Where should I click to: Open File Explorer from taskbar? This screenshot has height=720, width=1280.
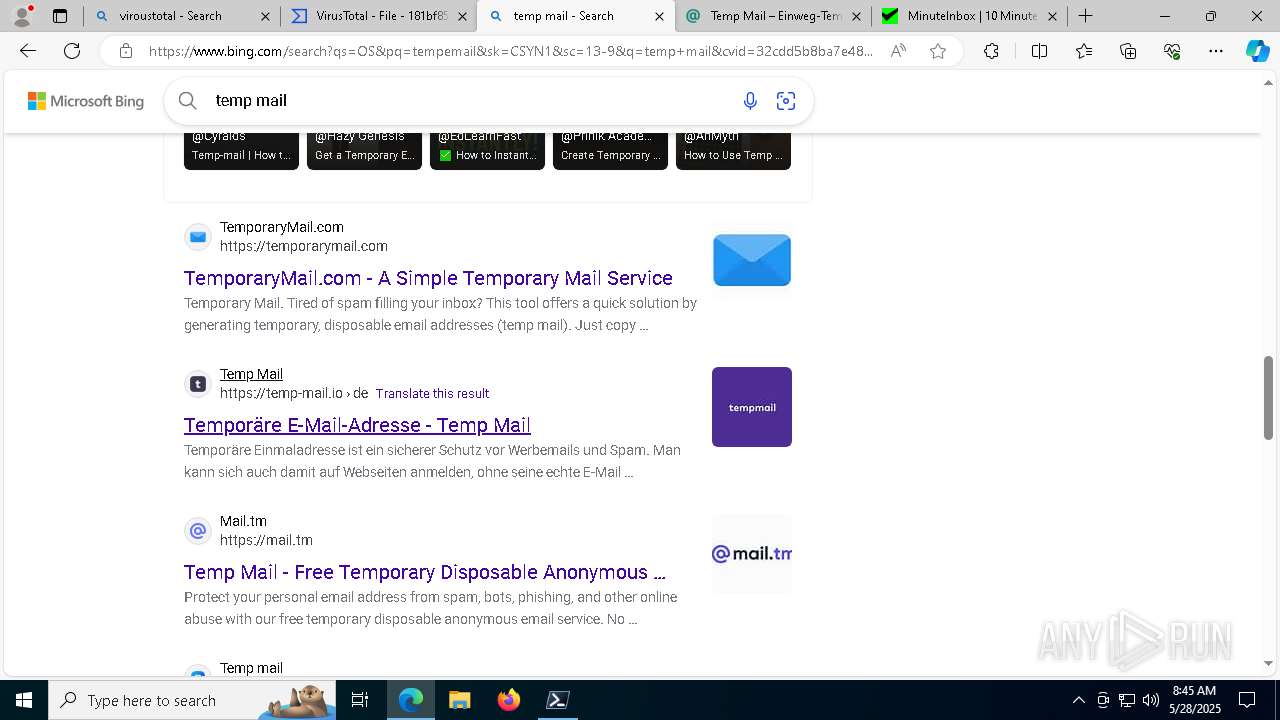[459, 700]
